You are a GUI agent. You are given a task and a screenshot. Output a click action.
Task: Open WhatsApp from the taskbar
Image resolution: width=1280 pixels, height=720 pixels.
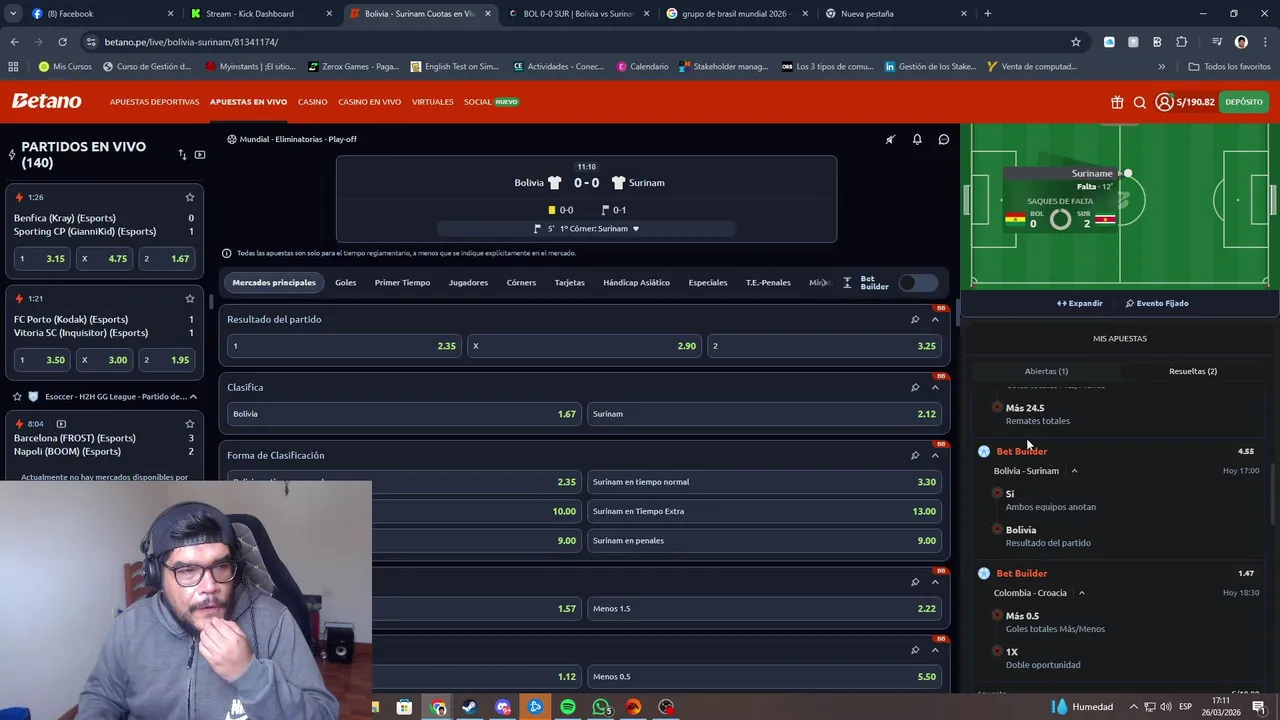[x=601, y=707]
